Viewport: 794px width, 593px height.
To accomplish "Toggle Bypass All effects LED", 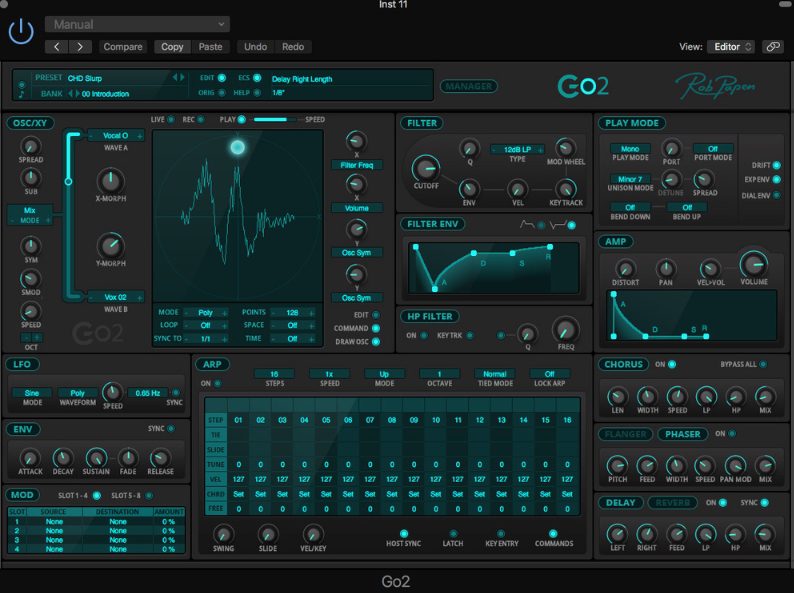I will point(763,364).
